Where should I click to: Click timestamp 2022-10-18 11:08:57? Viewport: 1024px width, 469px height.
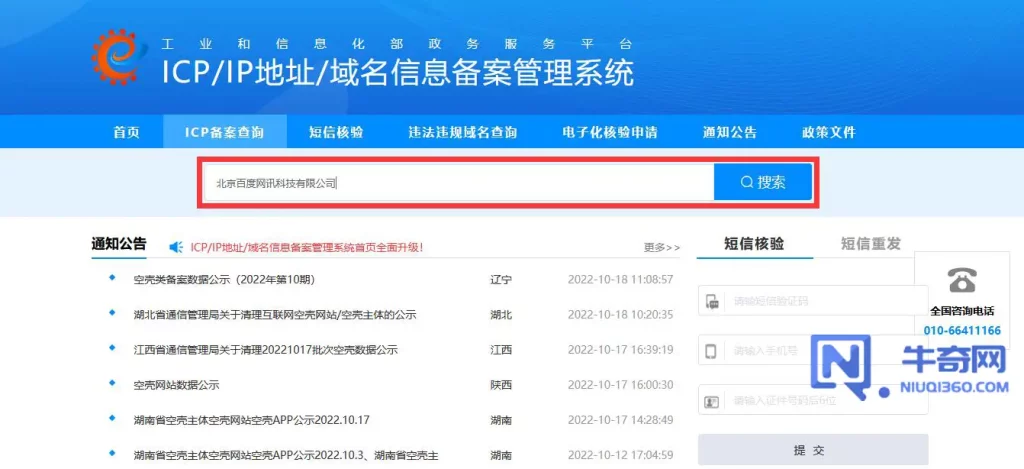[620, 280]
